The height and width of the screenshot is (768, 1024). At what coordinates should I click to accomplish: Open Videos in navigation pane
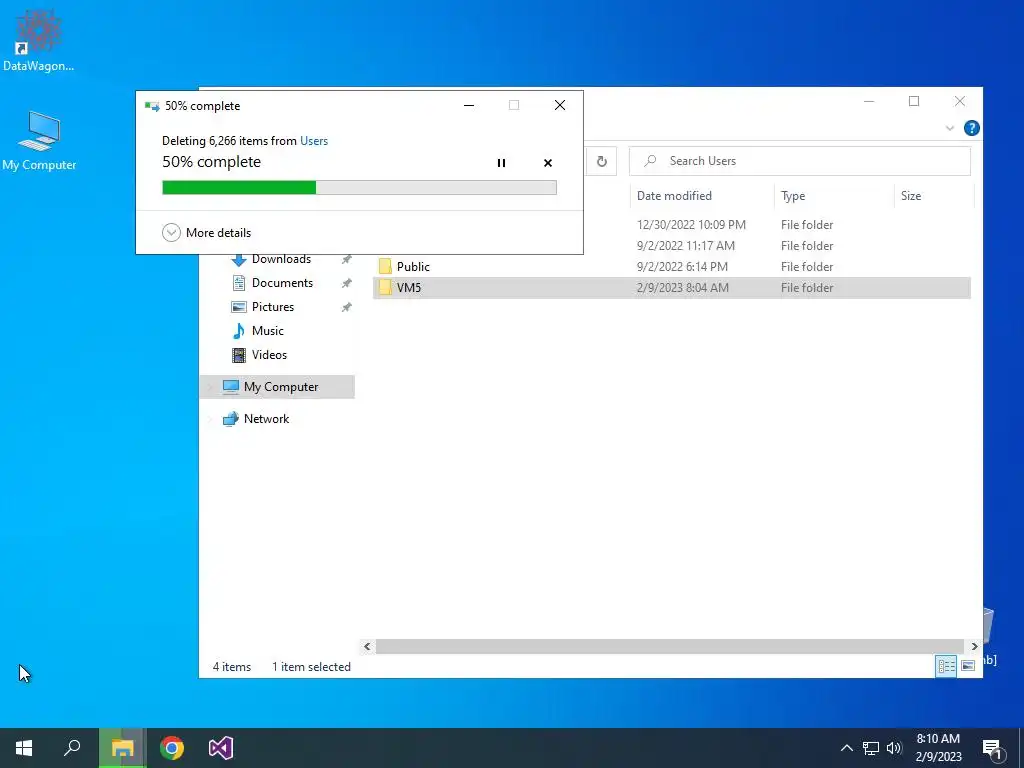pos(268,355)
